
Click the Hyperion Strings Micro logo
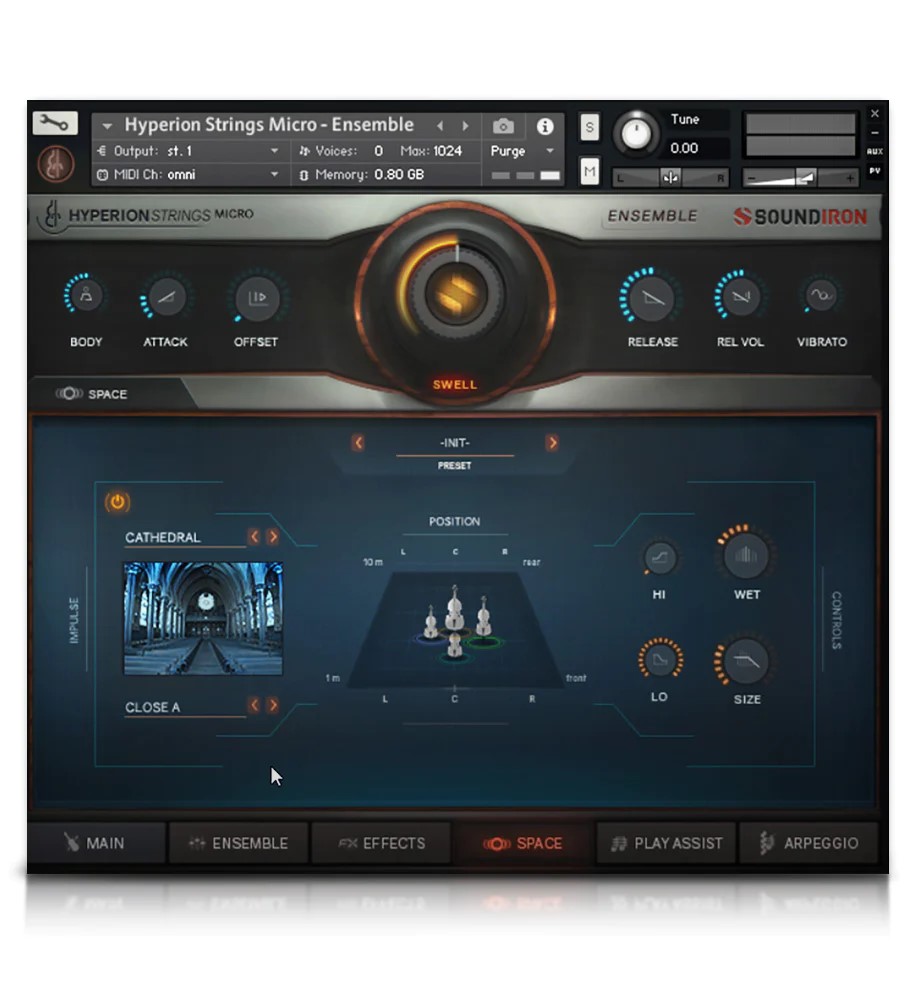point(148,215)
